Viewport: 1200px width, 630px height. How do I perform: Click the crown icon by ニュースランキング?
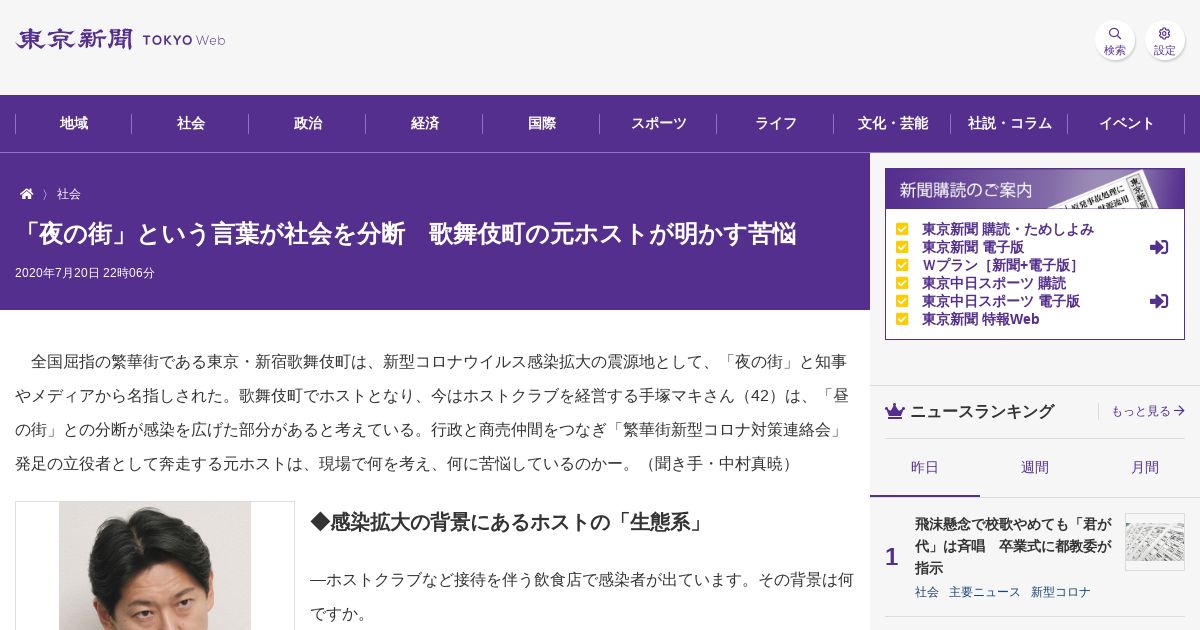coord(895,411)
